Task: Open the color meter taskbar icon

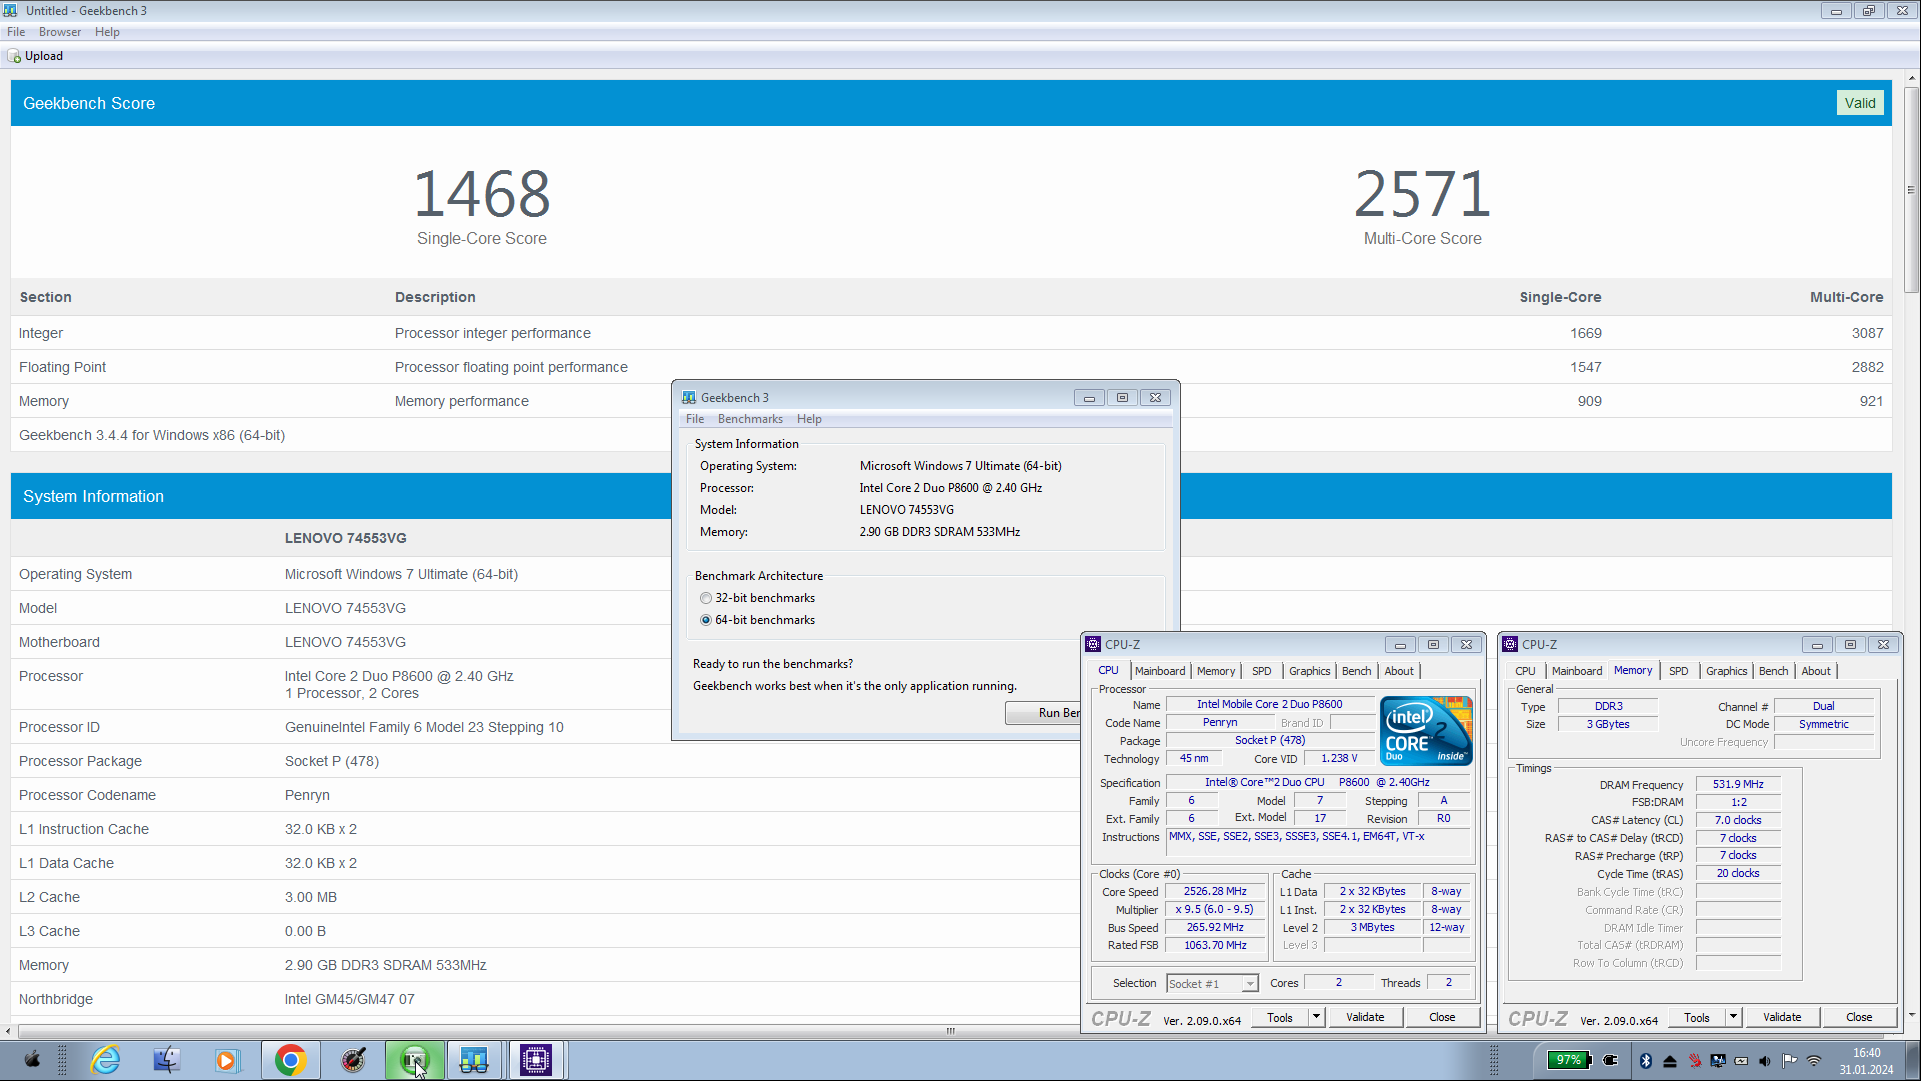Action: tap(353, 1060)
